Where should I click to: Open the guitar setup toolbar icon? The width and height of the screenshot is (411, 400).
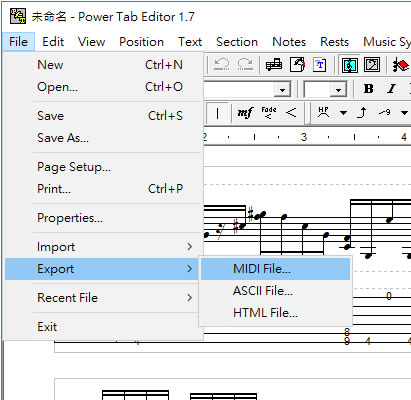point(274,65)
